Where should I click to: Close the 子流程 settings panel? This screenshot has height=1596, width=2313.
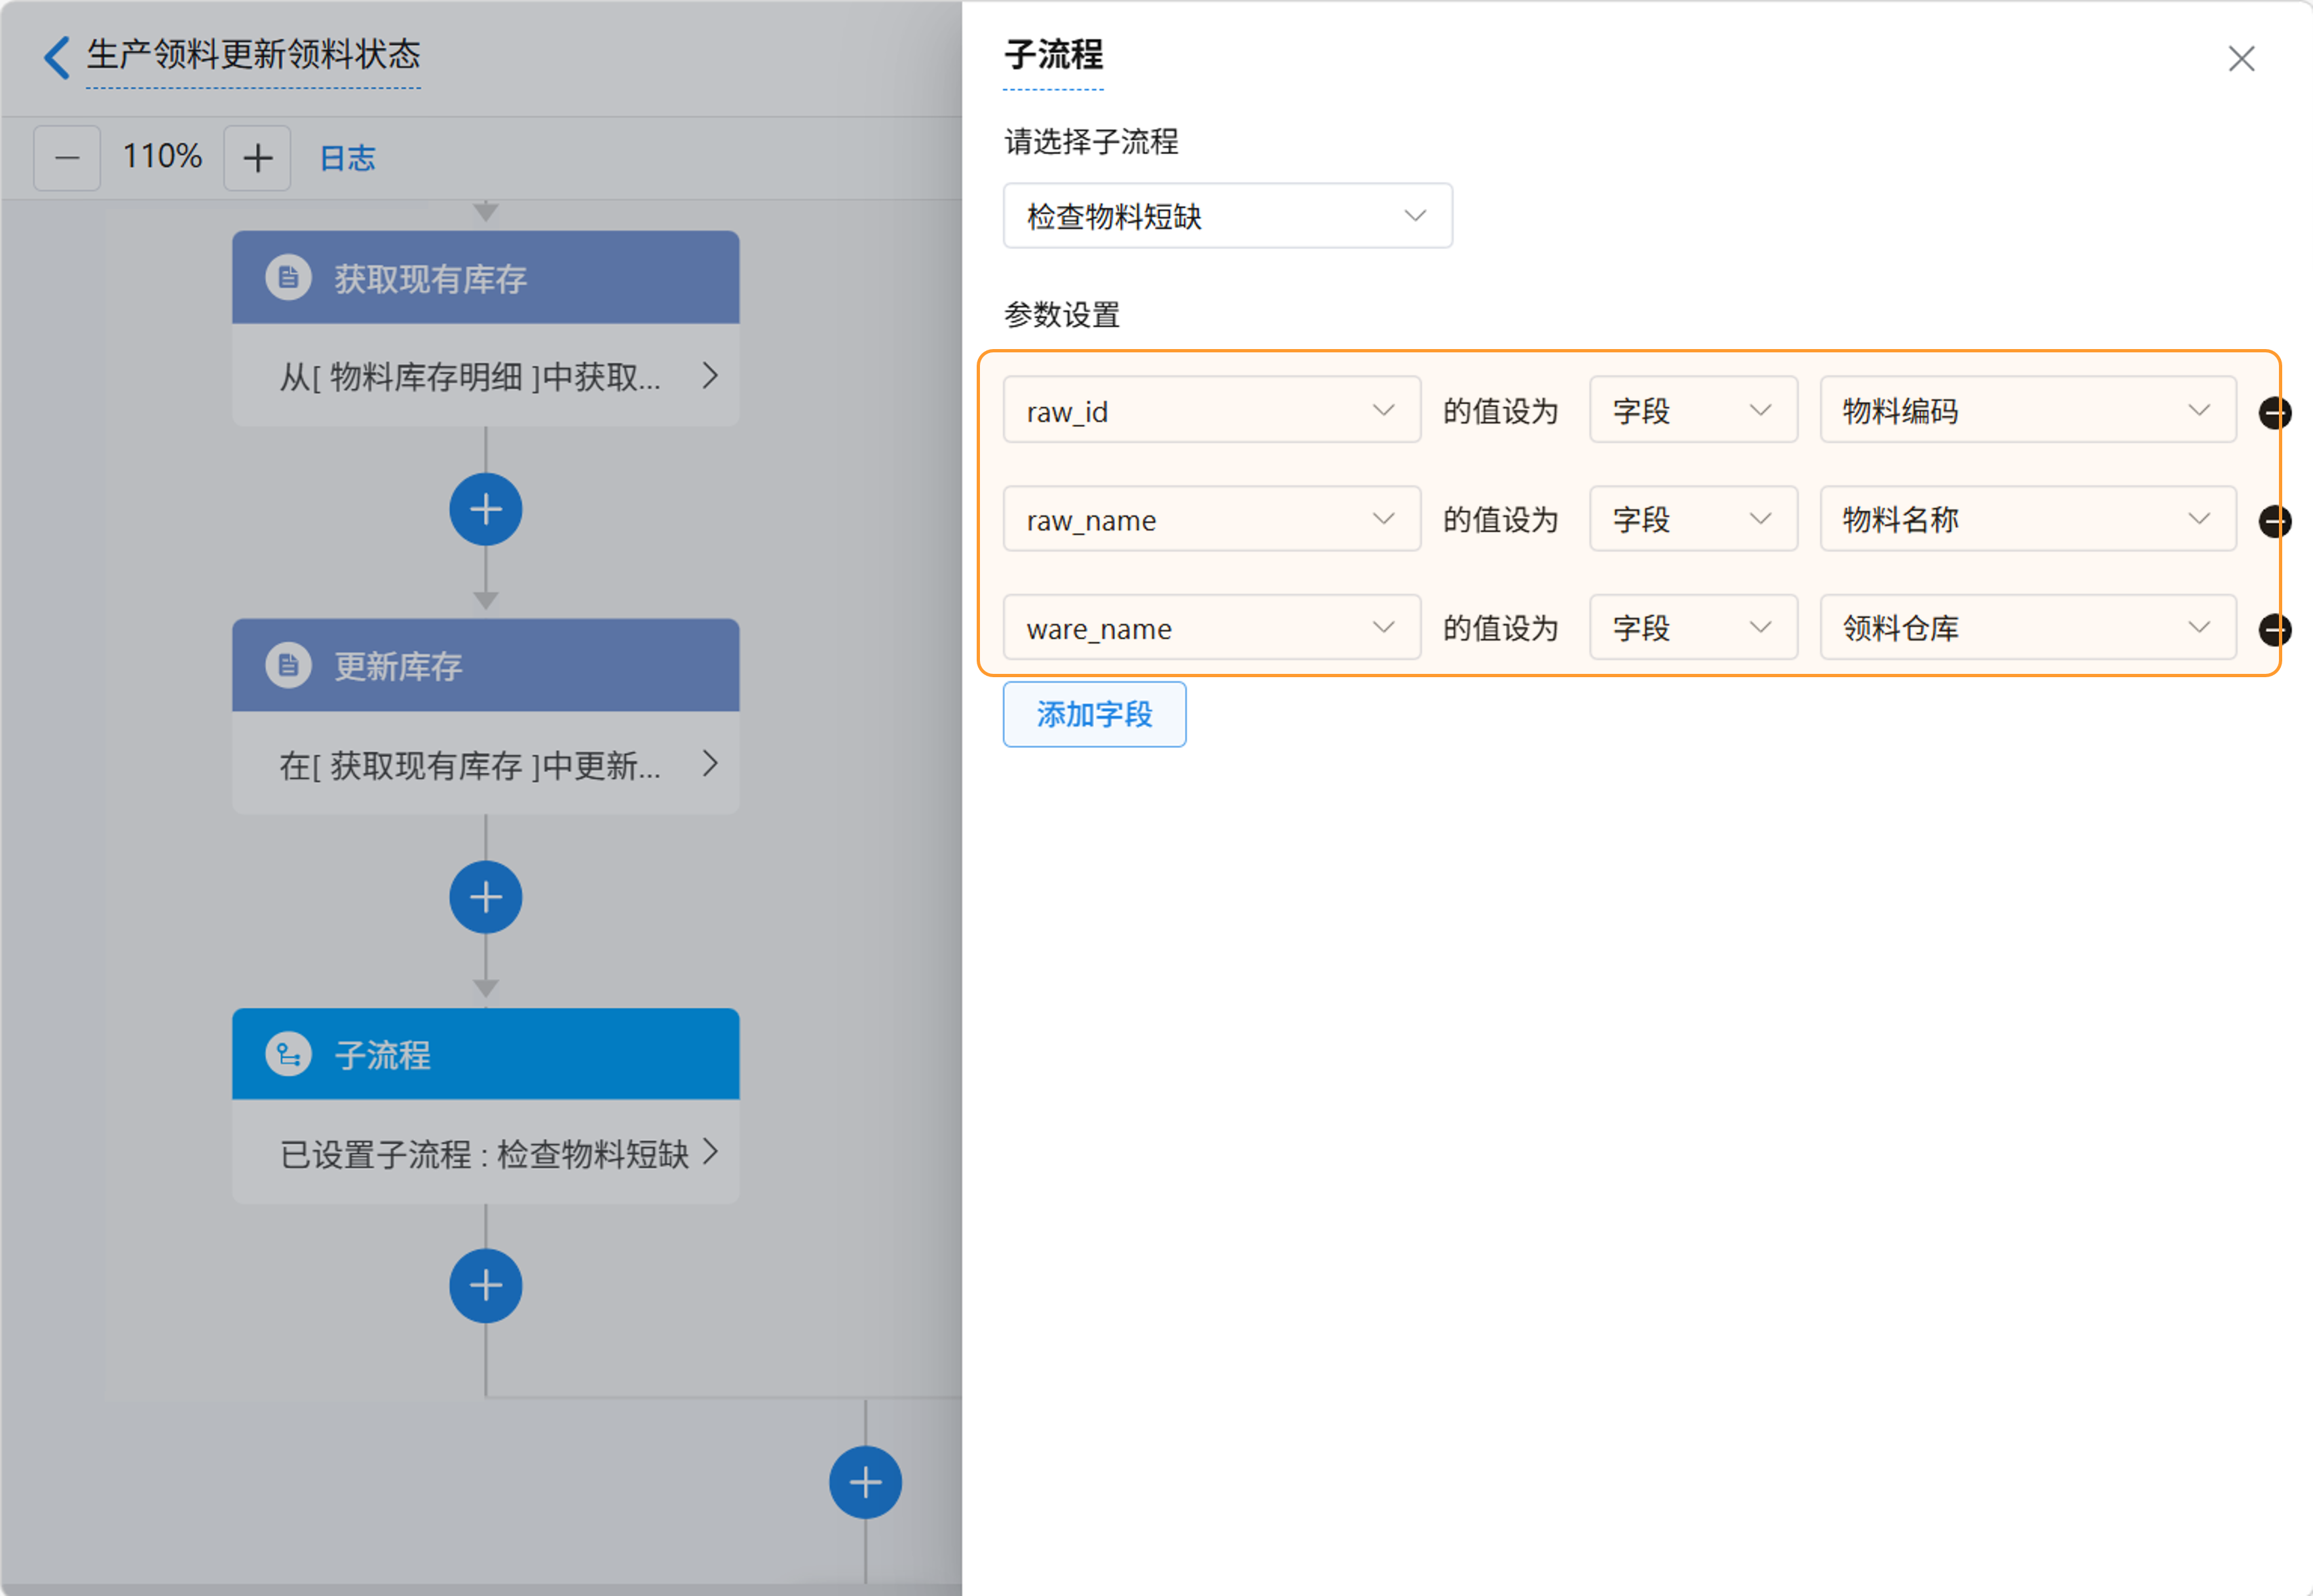click(x=2241, y=58)
